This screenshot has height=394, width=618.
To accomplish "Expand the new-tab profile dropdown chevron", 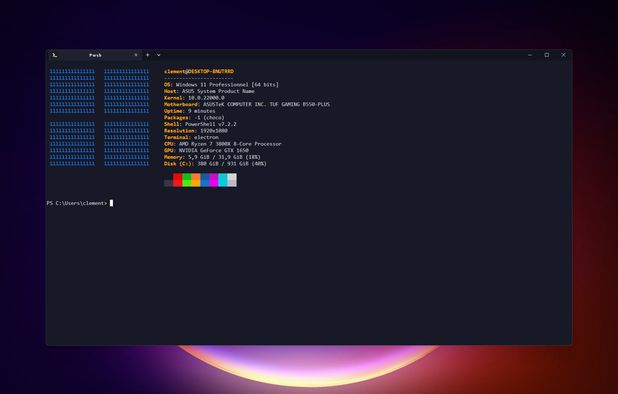I will [159, 55].
